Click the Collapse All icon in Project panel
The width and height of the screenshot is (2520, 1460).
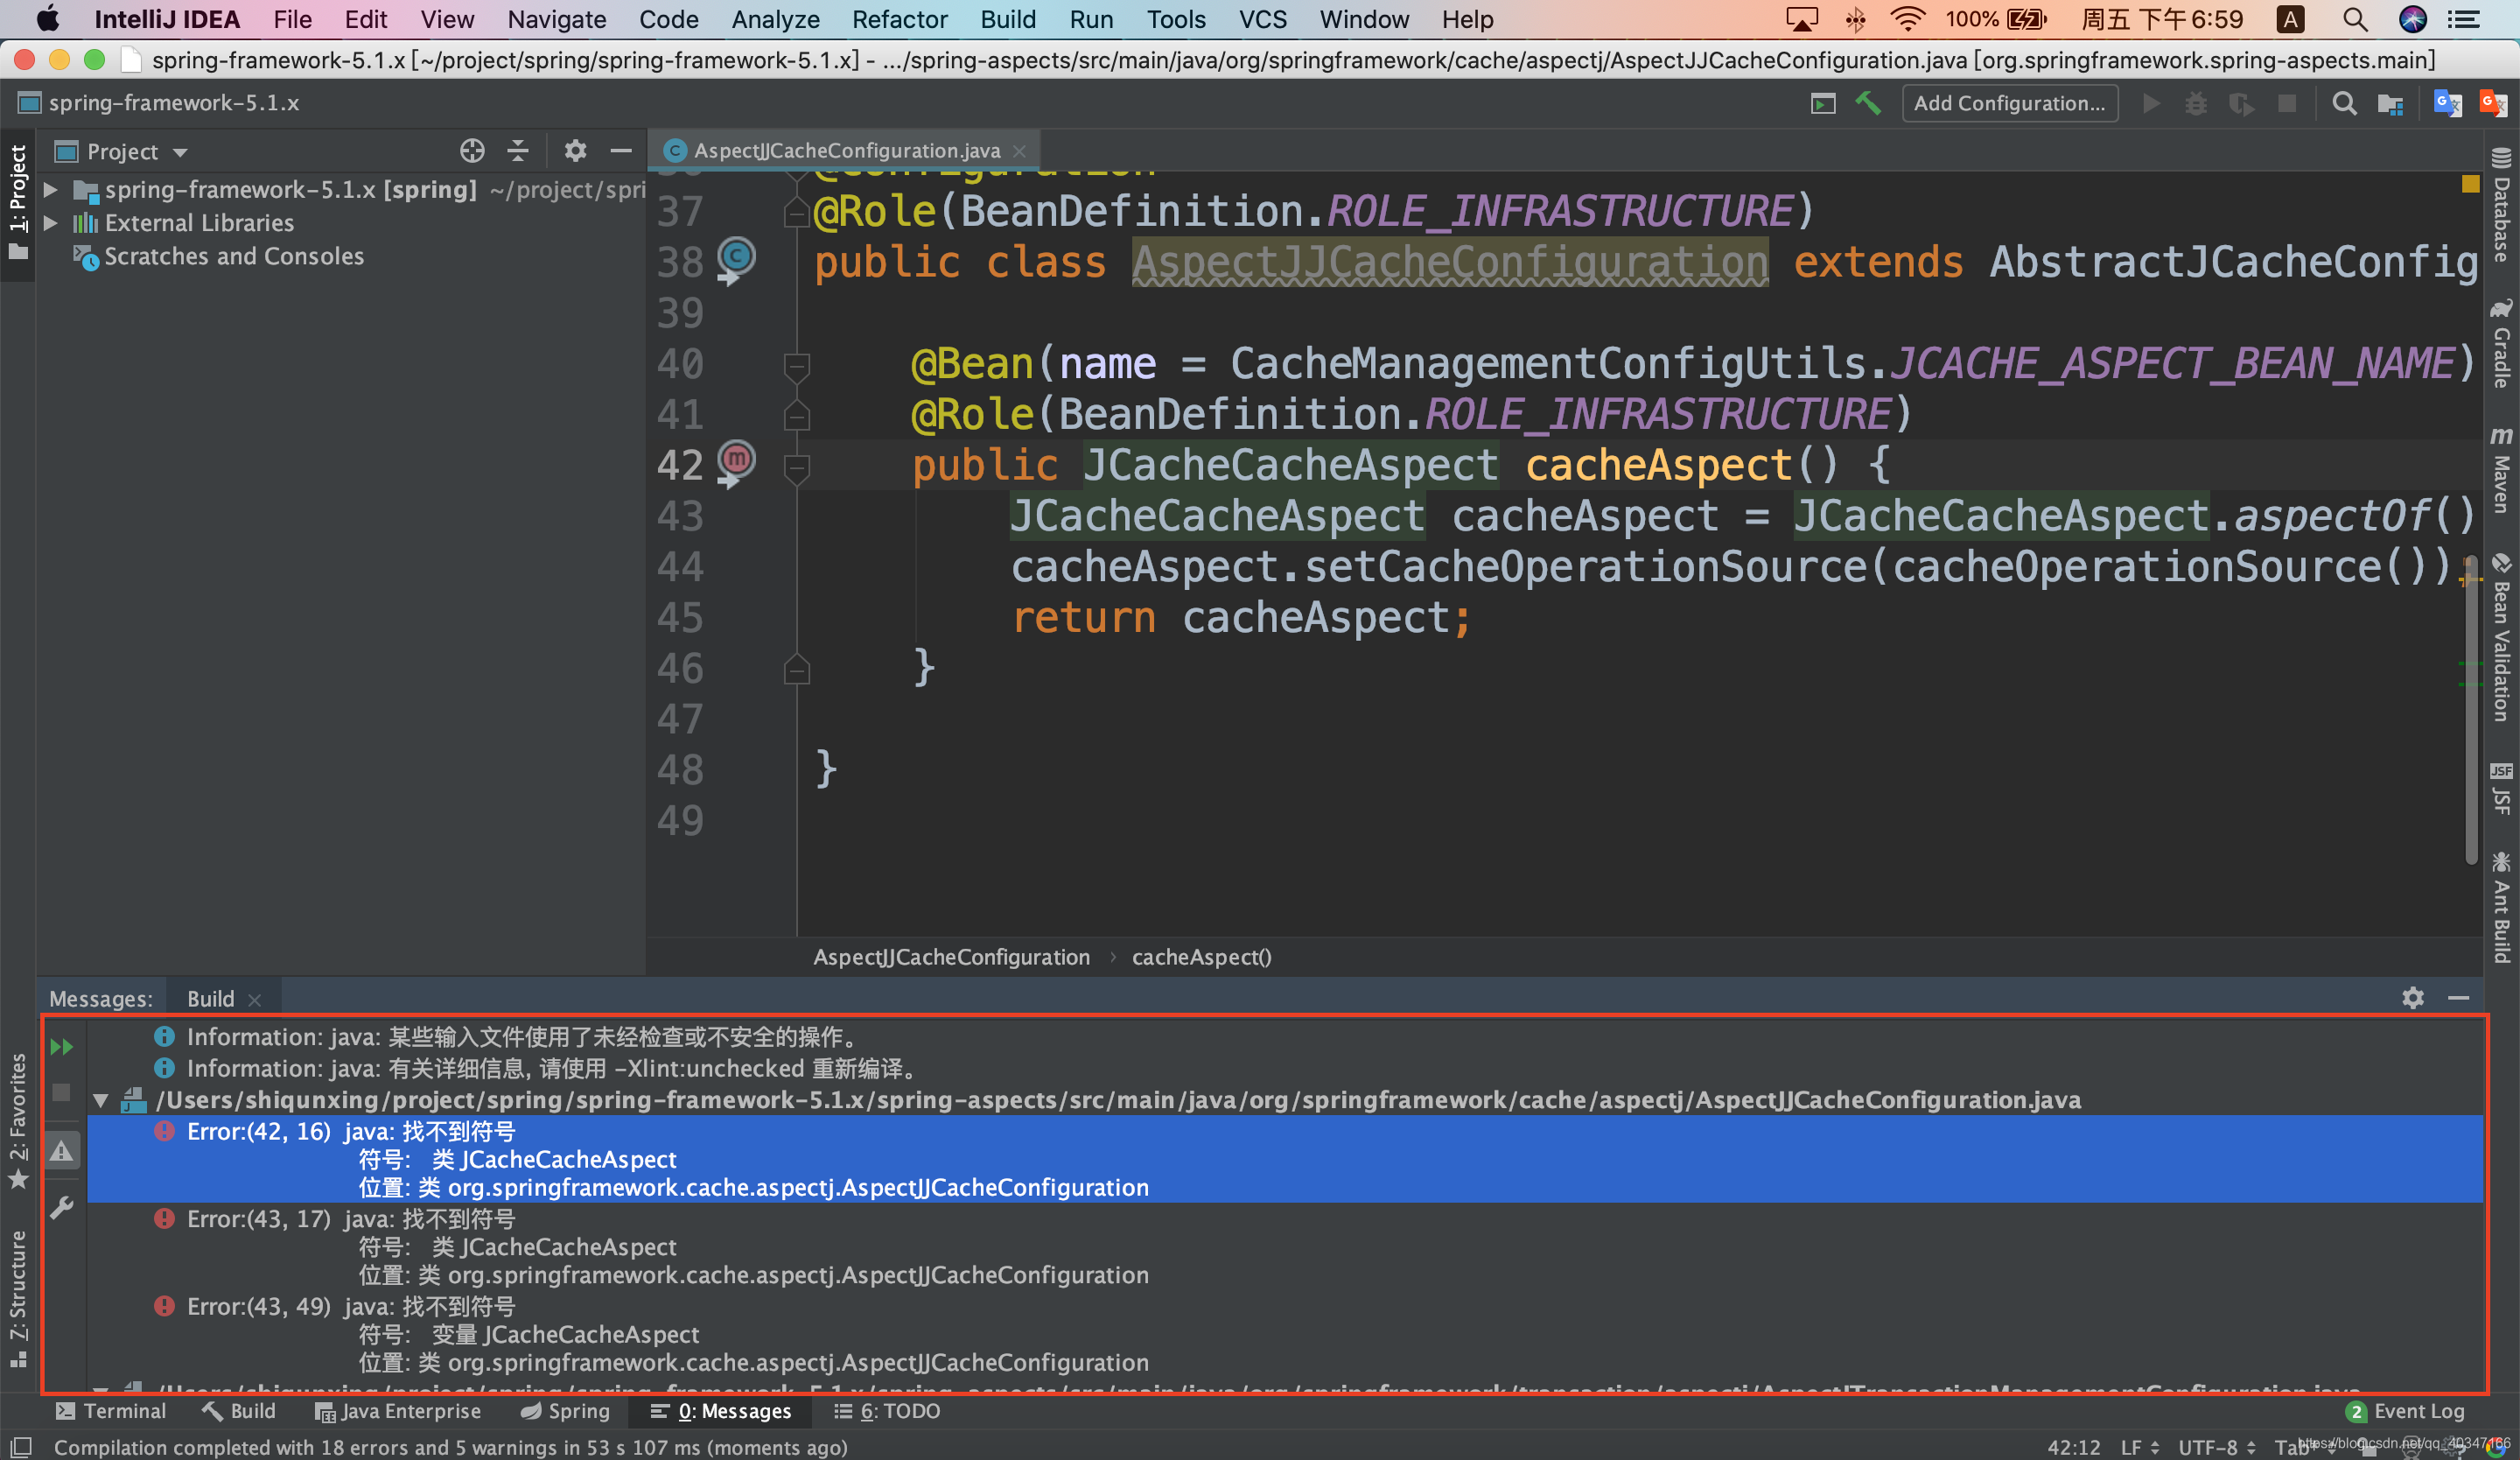(x=518, y=151)
